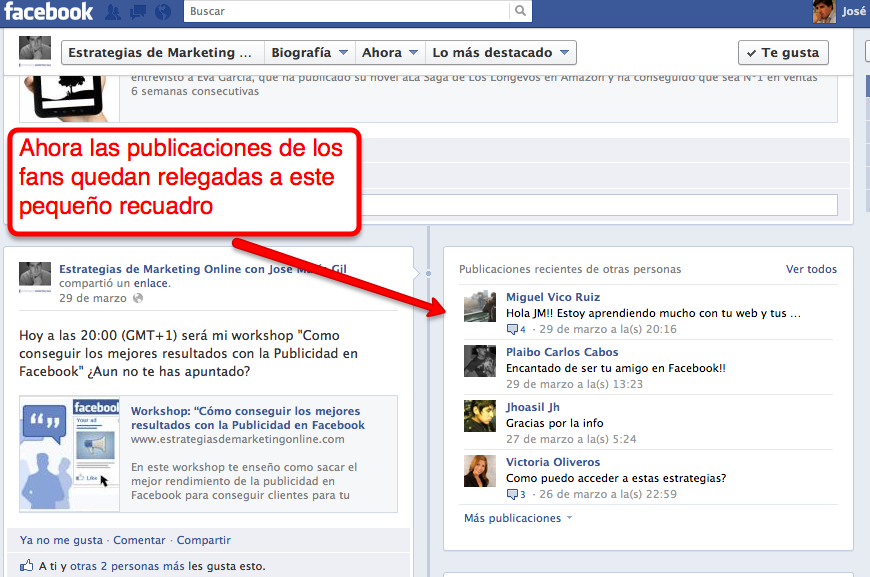Click the public audience globe icon beside 29 de marzo
The height and width of the screenshot is (577, 870).
coord(138,298)
